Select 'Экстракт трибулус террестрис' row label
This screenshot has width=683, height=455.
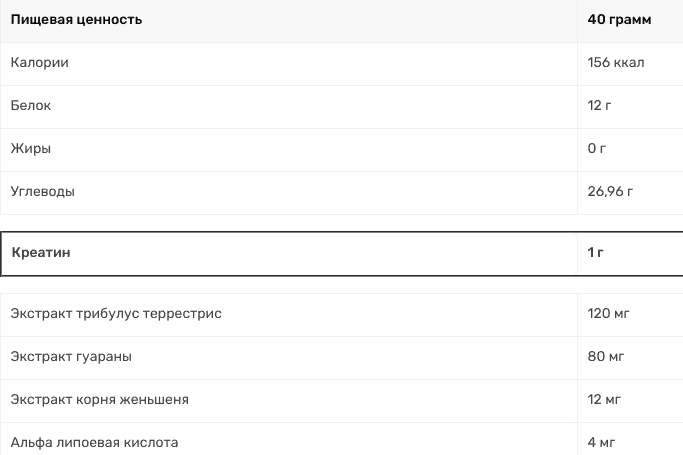pyautogui.click(x=116, y=313)
